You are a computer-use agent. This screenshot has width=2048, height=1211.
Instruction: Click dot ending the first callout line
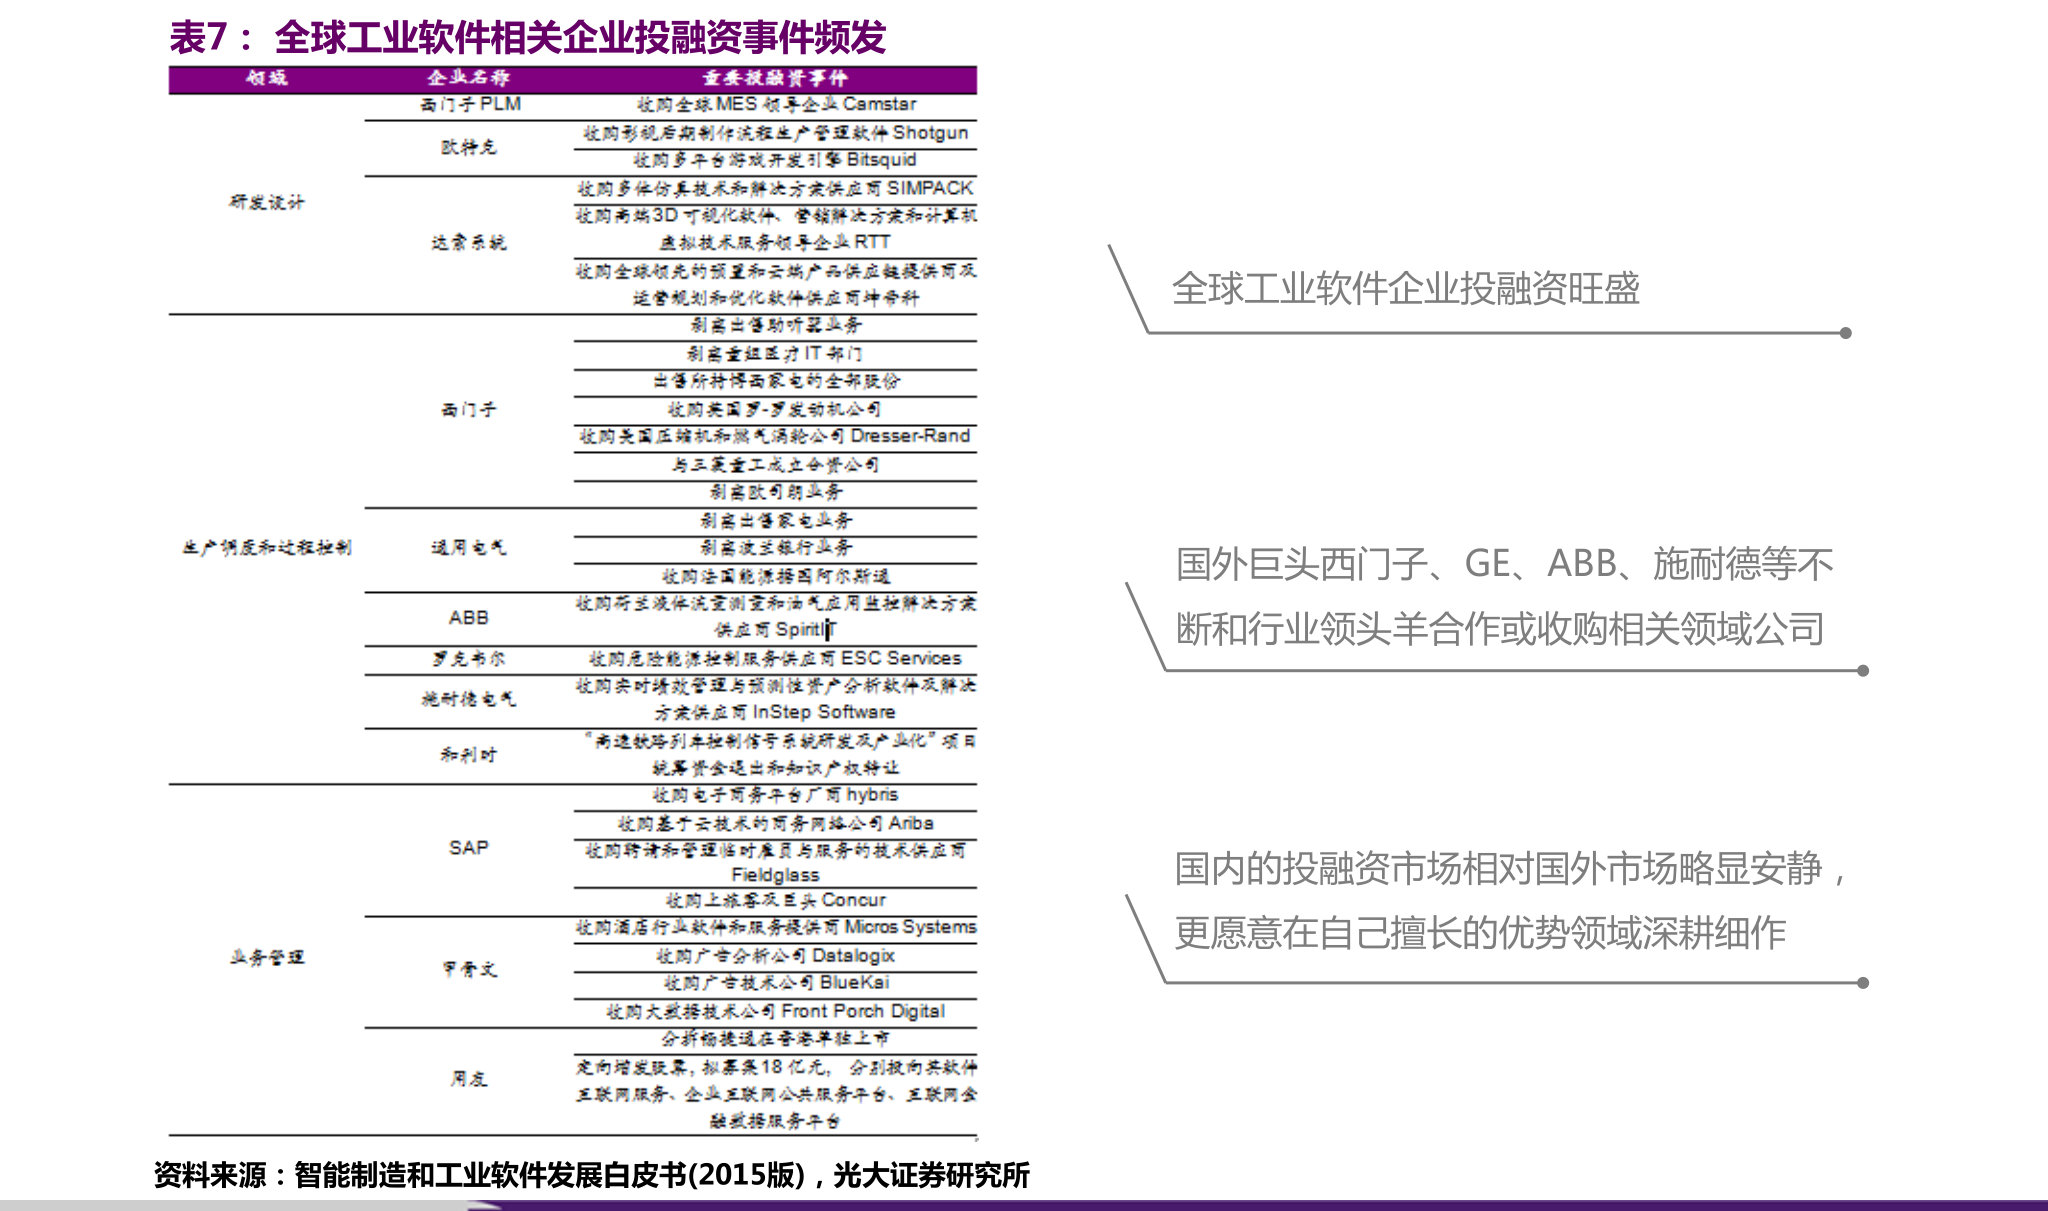[x=1846, y=333]
